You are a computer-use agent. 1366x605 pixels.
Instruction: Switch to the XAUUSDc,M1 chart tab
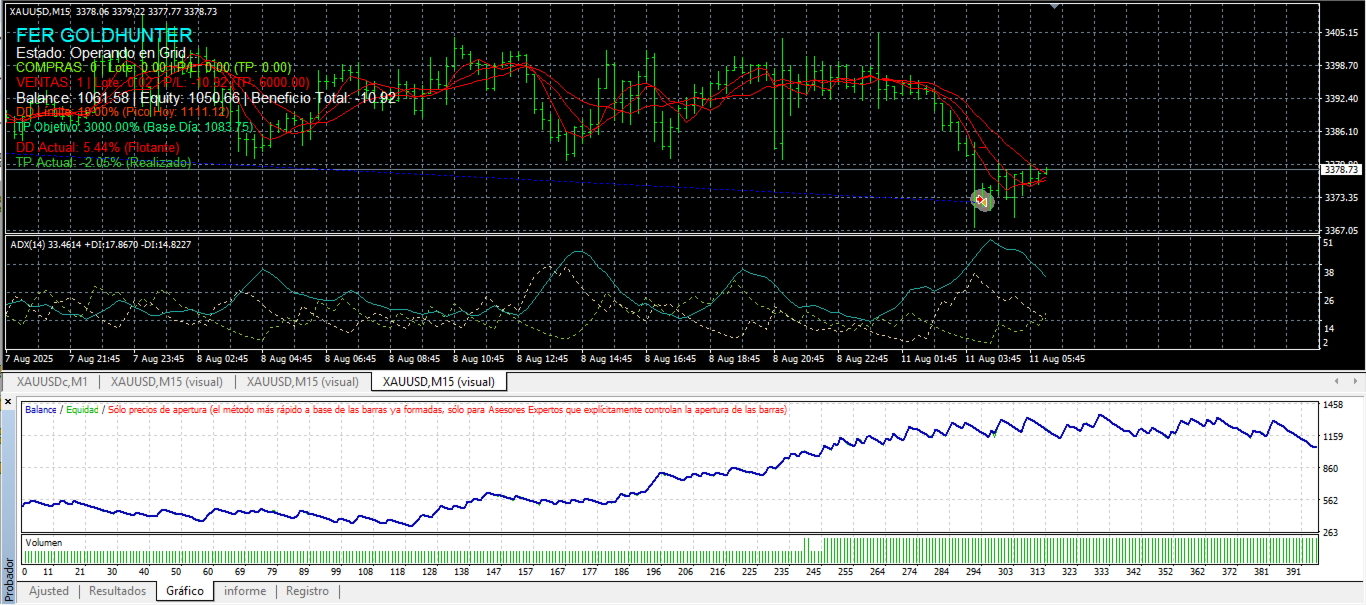point(51,382)
